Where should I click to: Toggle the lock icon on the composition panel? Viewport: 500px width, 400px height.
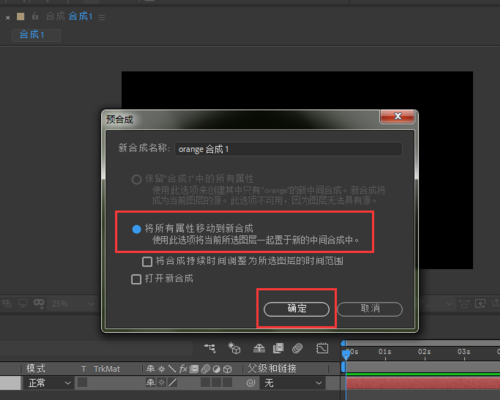35,16
